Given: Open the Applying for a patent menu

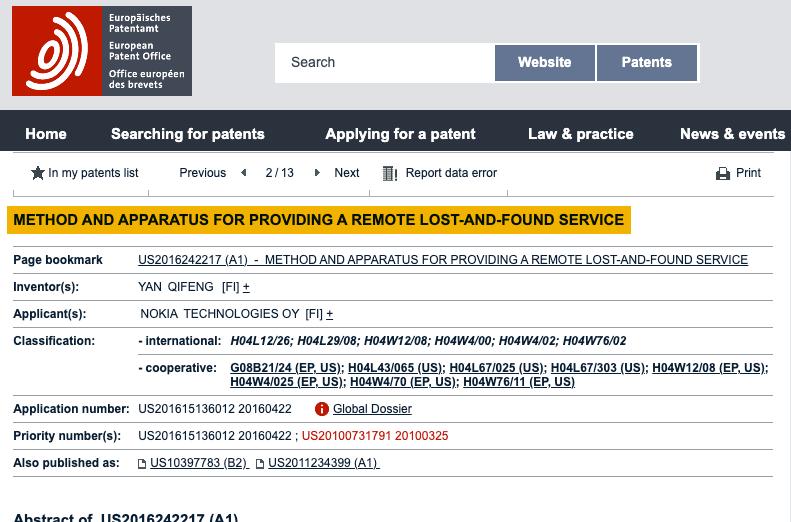Looking at the screenshot, I should tap(400, 134).
